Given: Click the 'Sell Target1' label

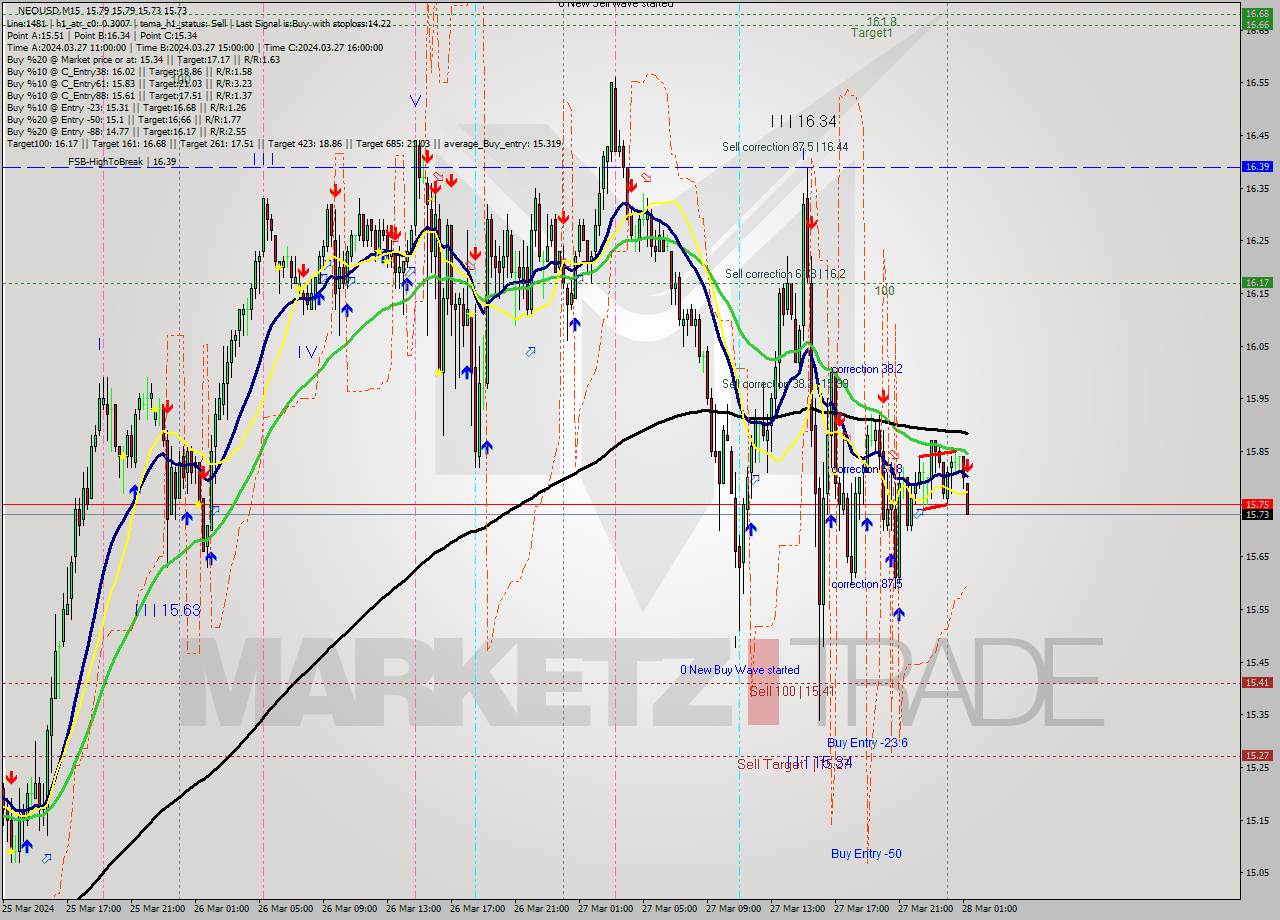Looking at the screenshot, I should [771, 764].
